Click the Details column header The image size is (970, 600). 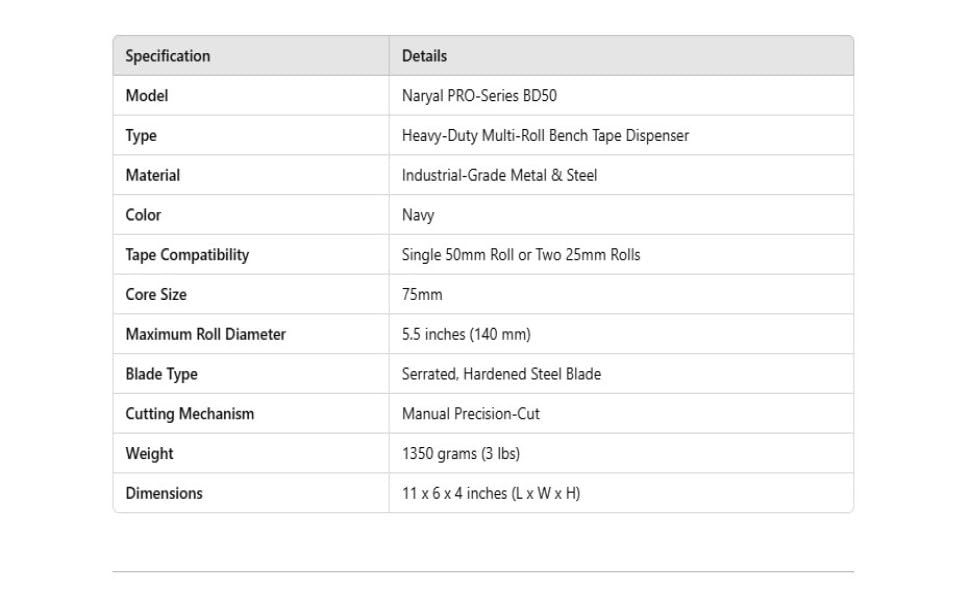(x=424, y=56)
